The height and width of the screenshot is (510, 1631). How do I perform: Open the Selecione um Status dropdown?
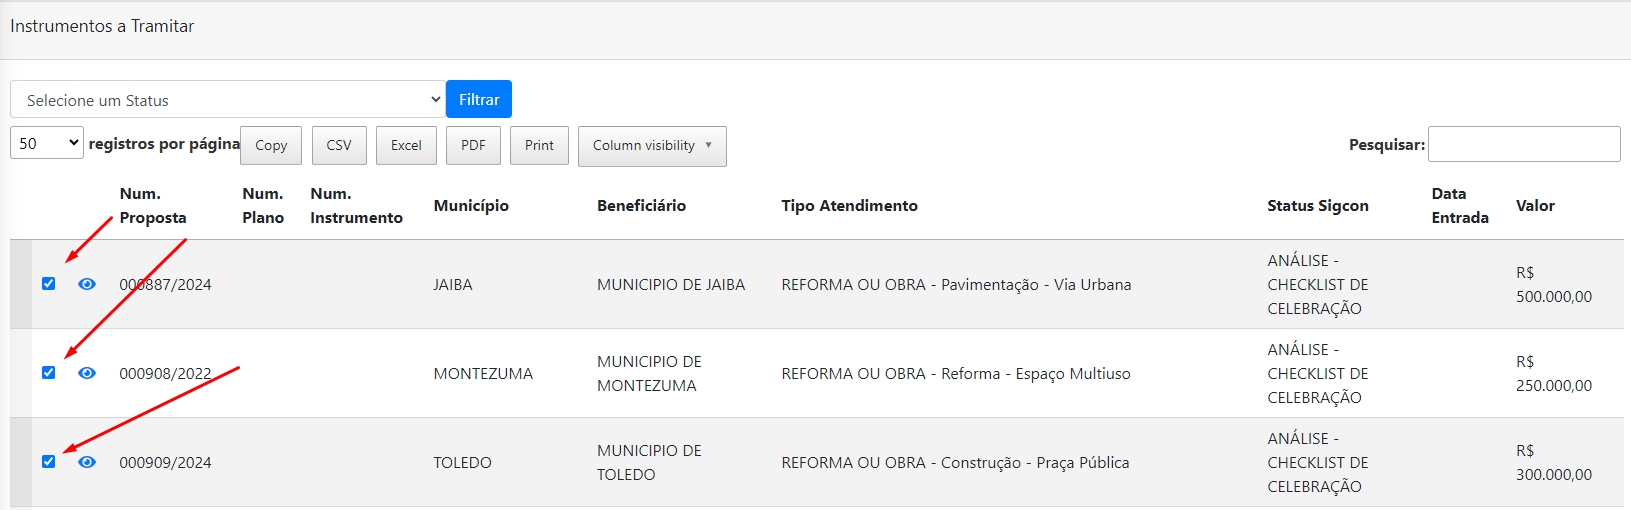(x=227, y=100)
